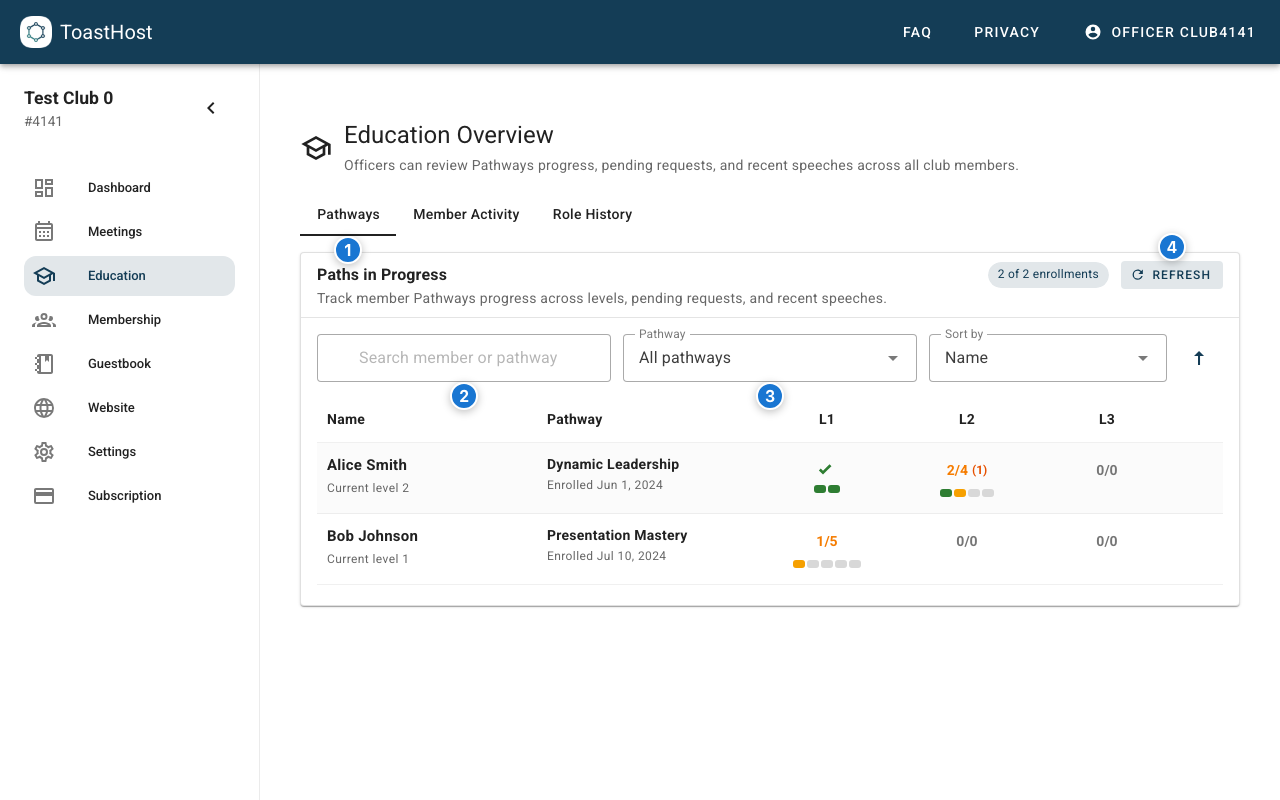Click the Website globe icon
The width and height of the screenshot is (1280, 800).
(x=44, y=407)
